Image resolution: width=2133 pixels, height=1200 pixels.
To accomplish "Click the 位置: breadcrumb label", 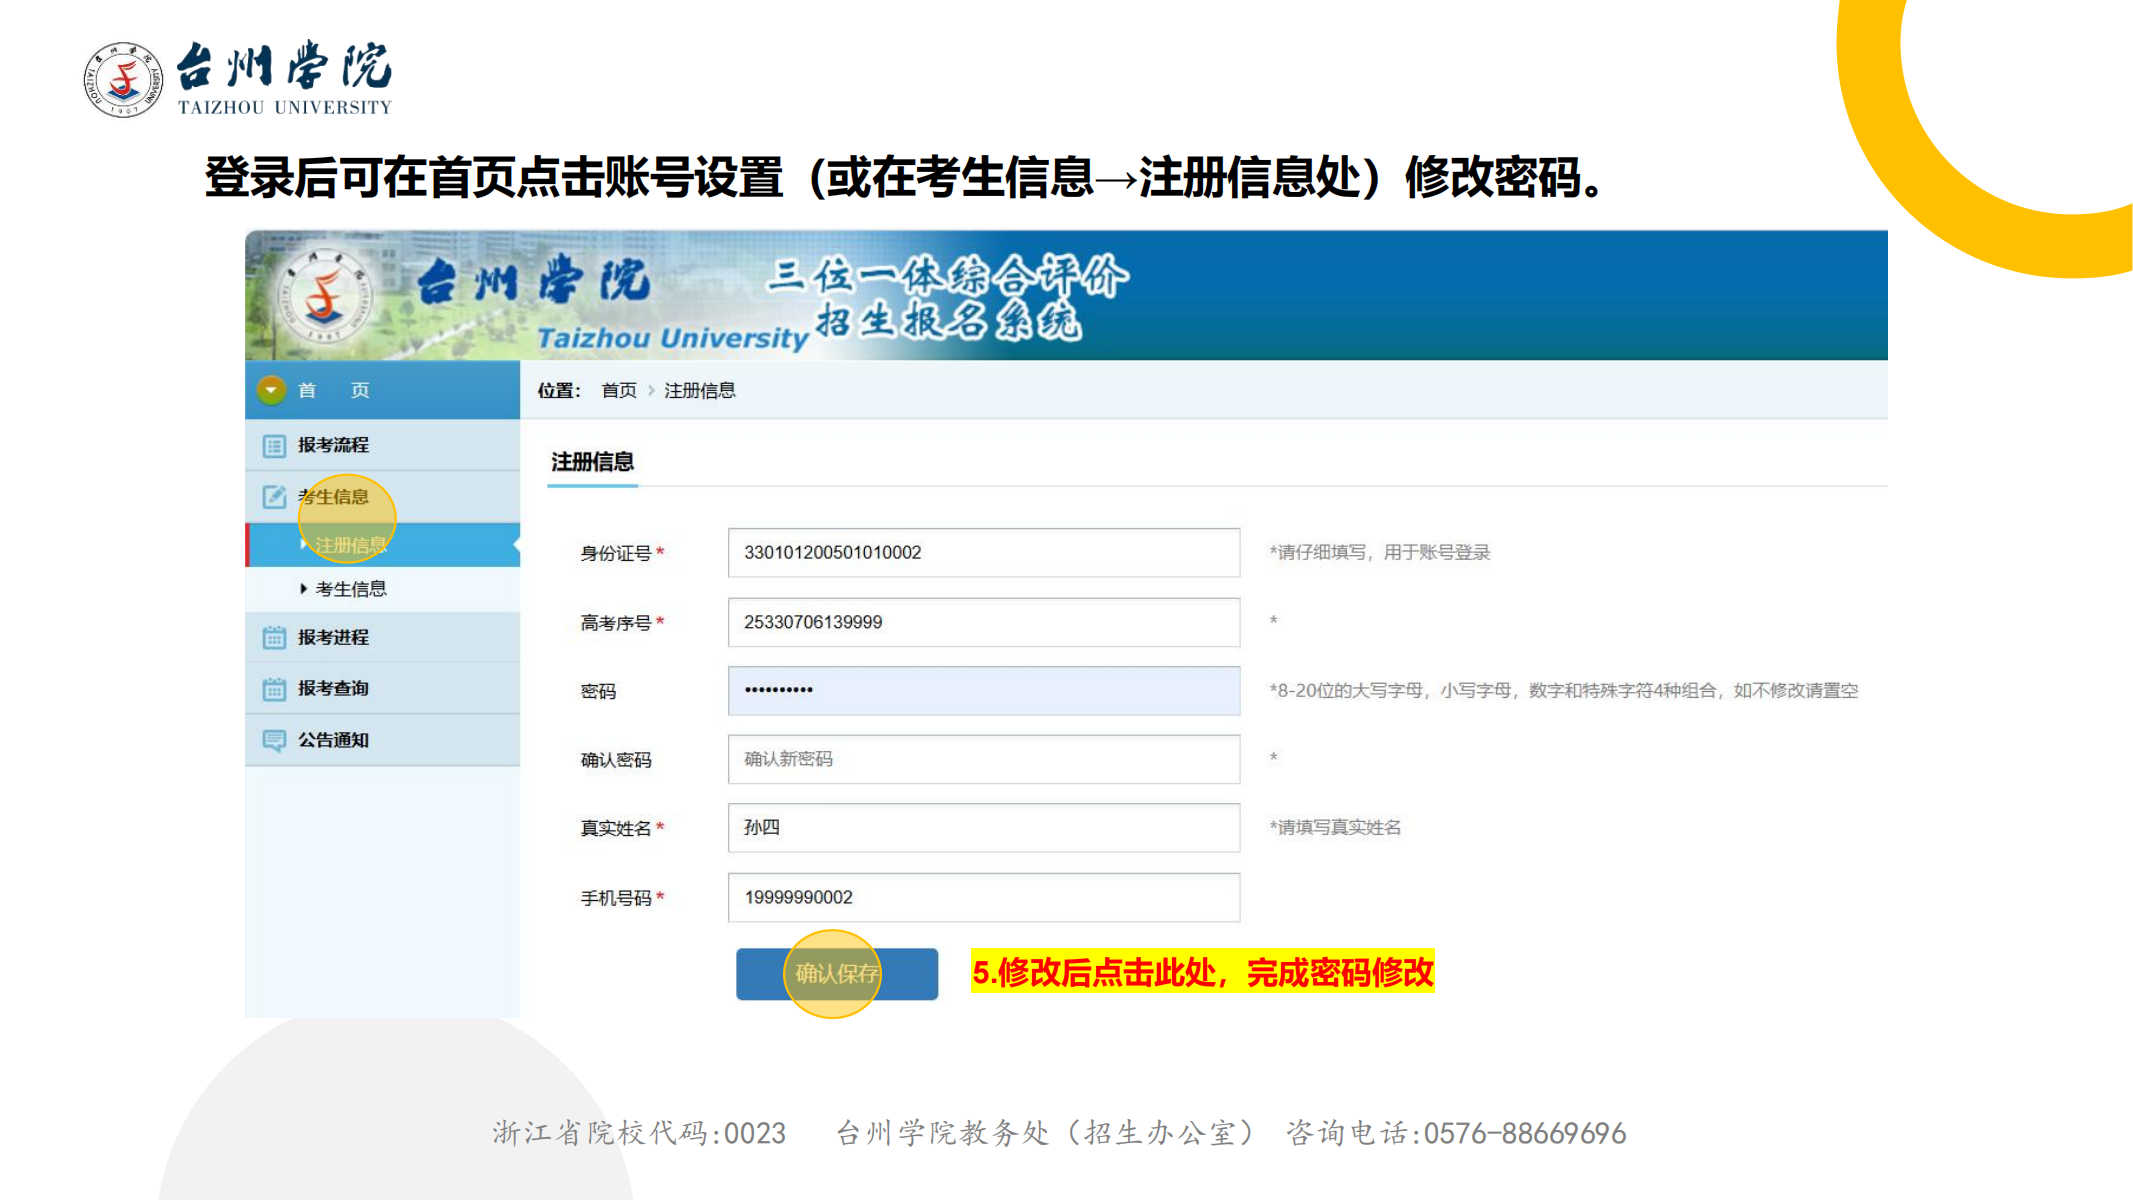I will (559, 391).
